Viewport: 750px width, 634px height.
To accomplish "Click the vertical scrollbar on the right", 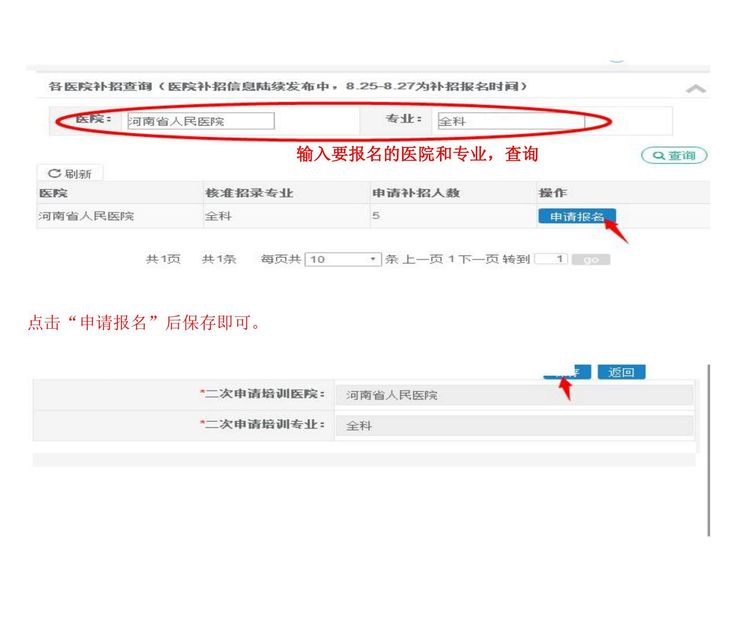I will tap(708, 450).
